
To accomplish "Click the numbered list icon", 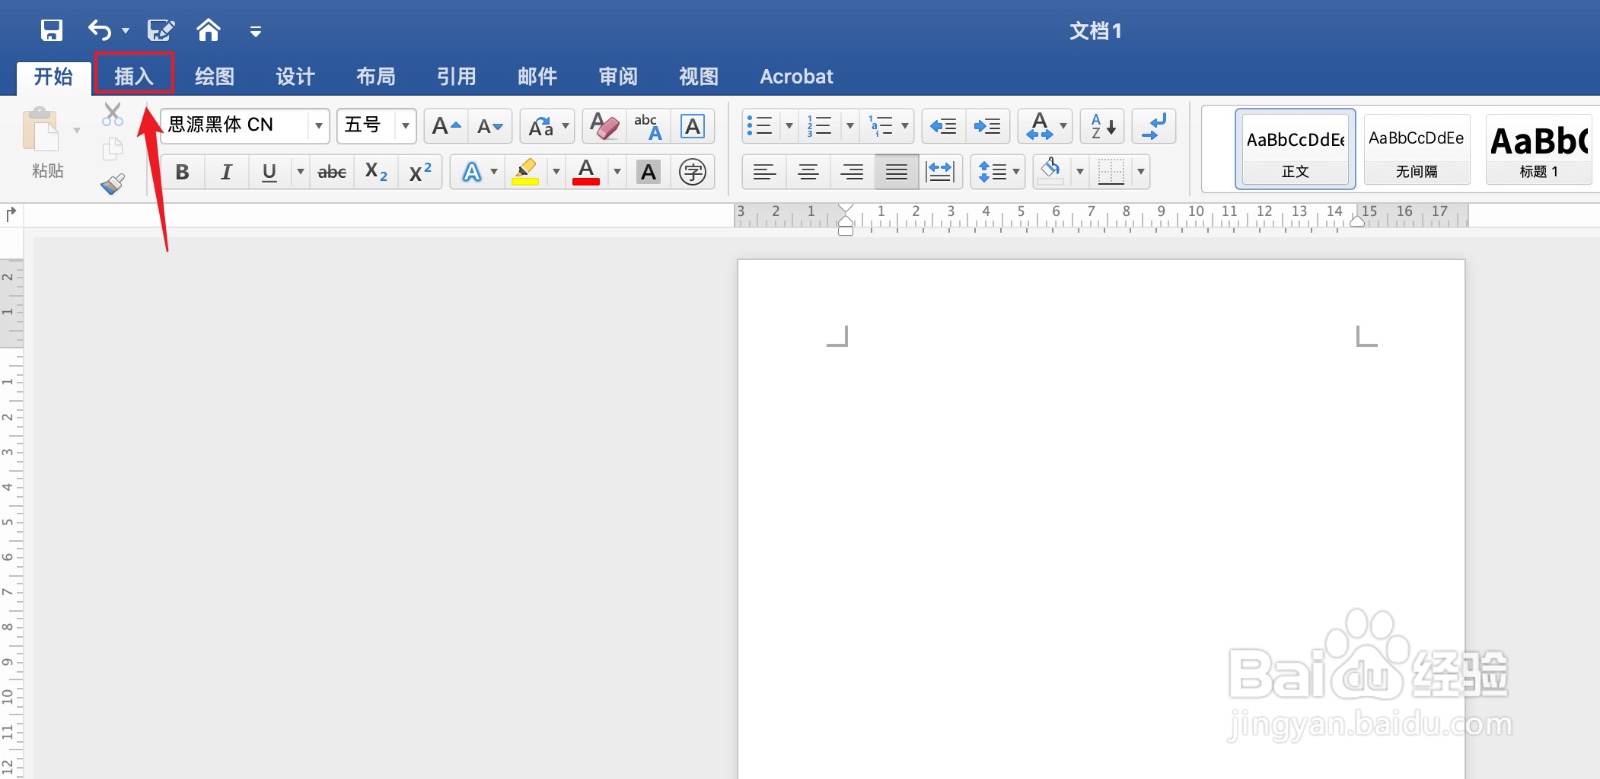I will 820,126.
